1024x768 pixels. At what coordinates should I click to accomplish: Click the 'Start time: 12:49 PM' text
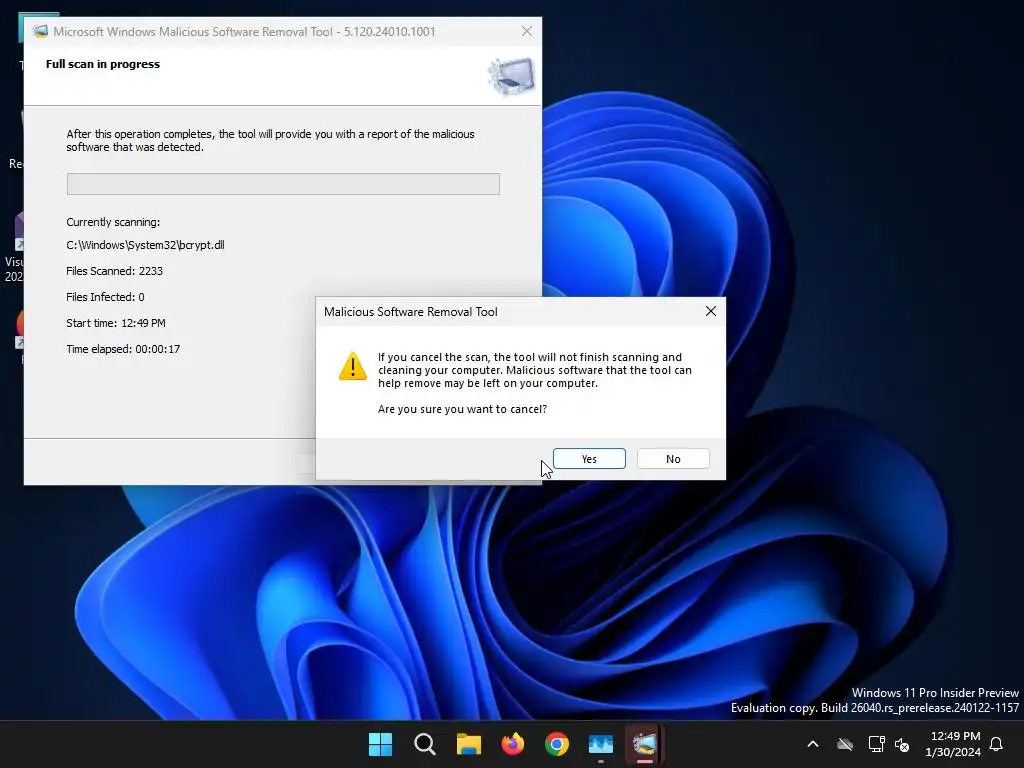(116, 323)
